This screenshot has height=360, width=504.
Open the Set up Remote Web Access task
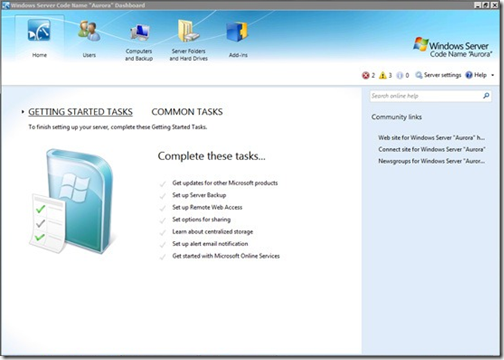click(207, 207)
